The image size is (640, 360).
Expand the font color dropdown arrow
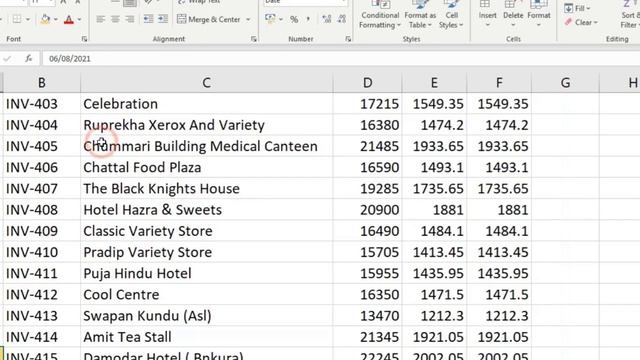[x=79, y=20]
